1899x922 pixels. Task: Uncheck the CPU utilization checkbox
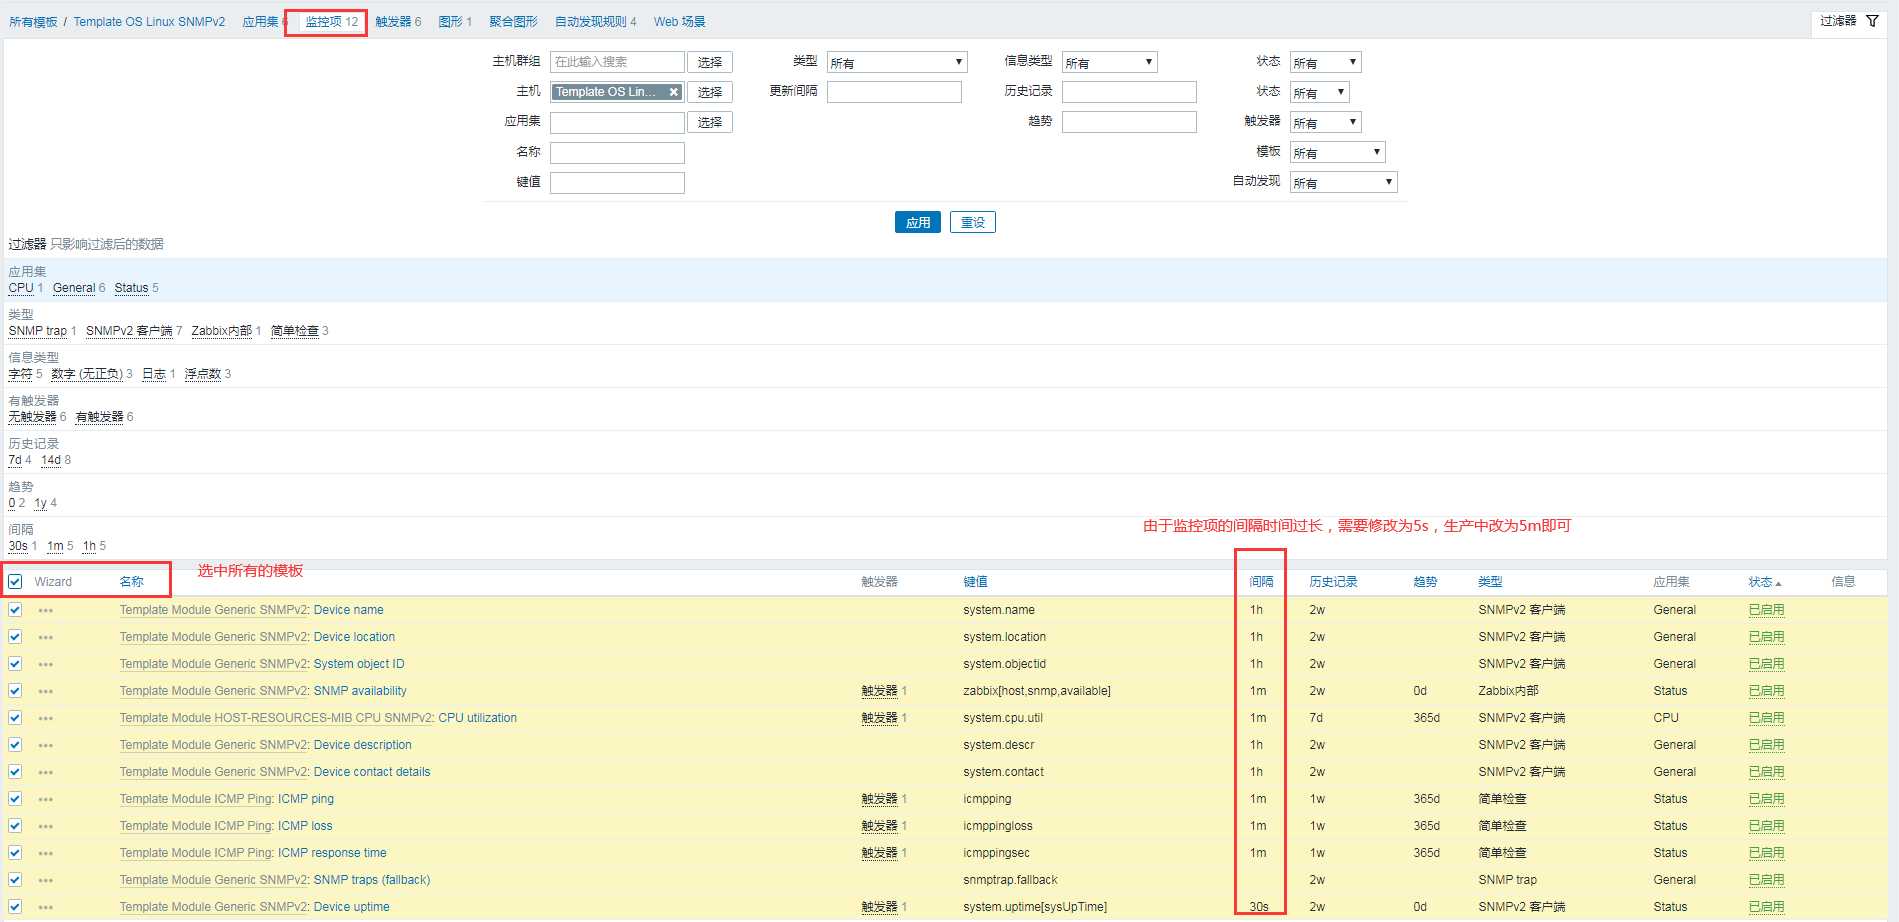[15, 717]
